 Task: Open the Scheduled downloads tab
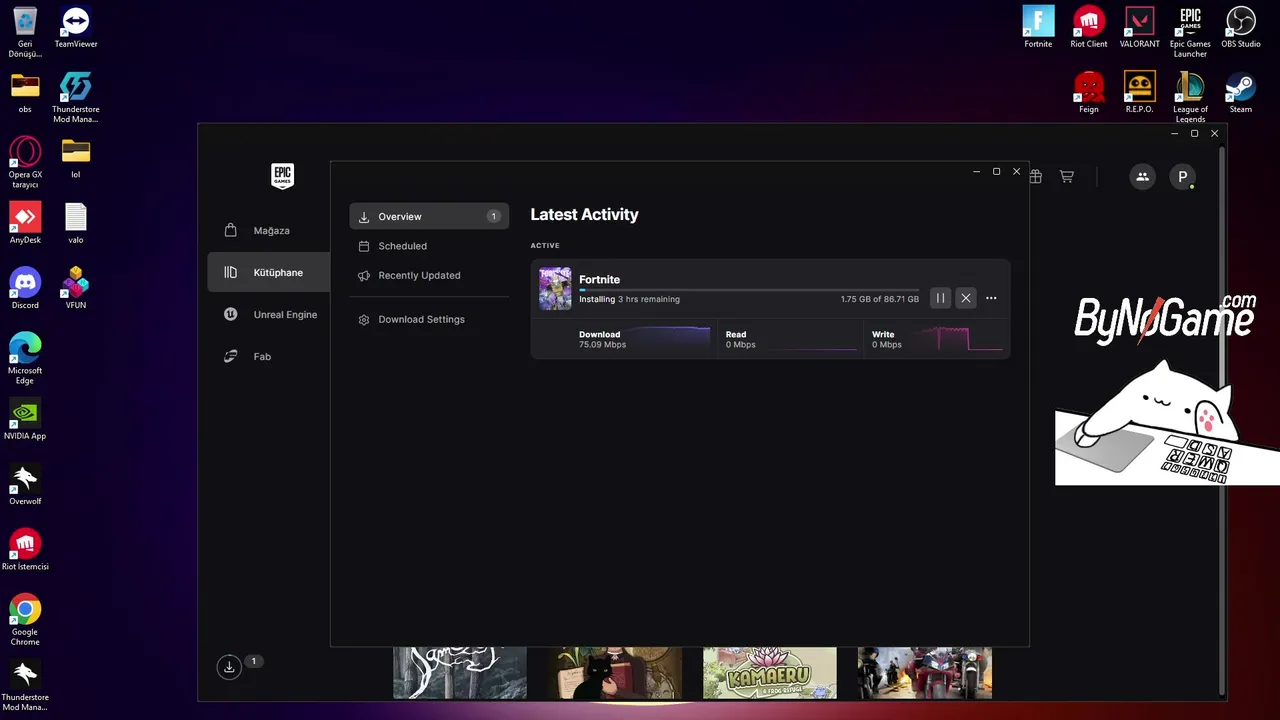tap(429, 246)
